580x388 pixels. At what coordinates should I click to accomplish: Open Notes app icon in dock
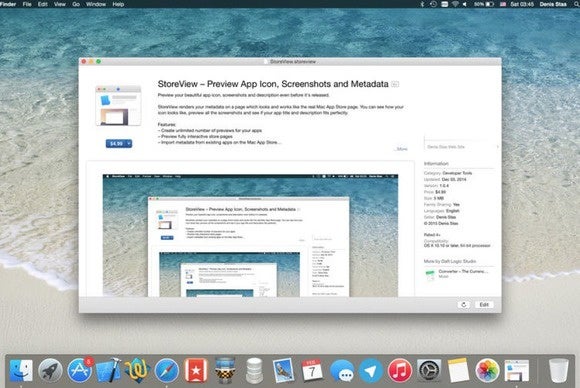458,370
